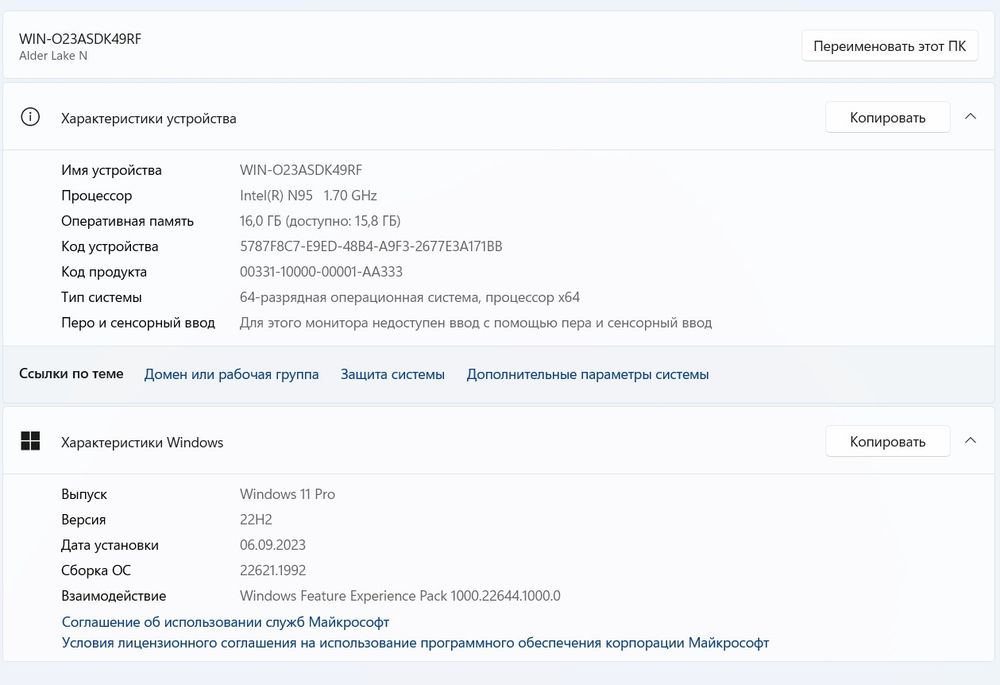The image size is (1000, 685).
Task: Select the pen and touch unavailable message
Action: tap(476, 323)
